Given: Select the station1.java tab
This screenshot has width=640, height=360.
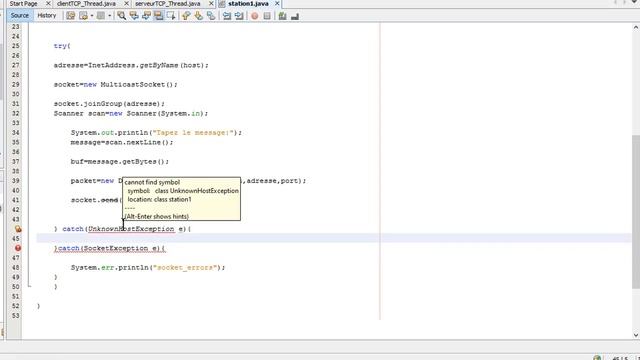Looking at the screenshot, I should [x=248, y=3].
